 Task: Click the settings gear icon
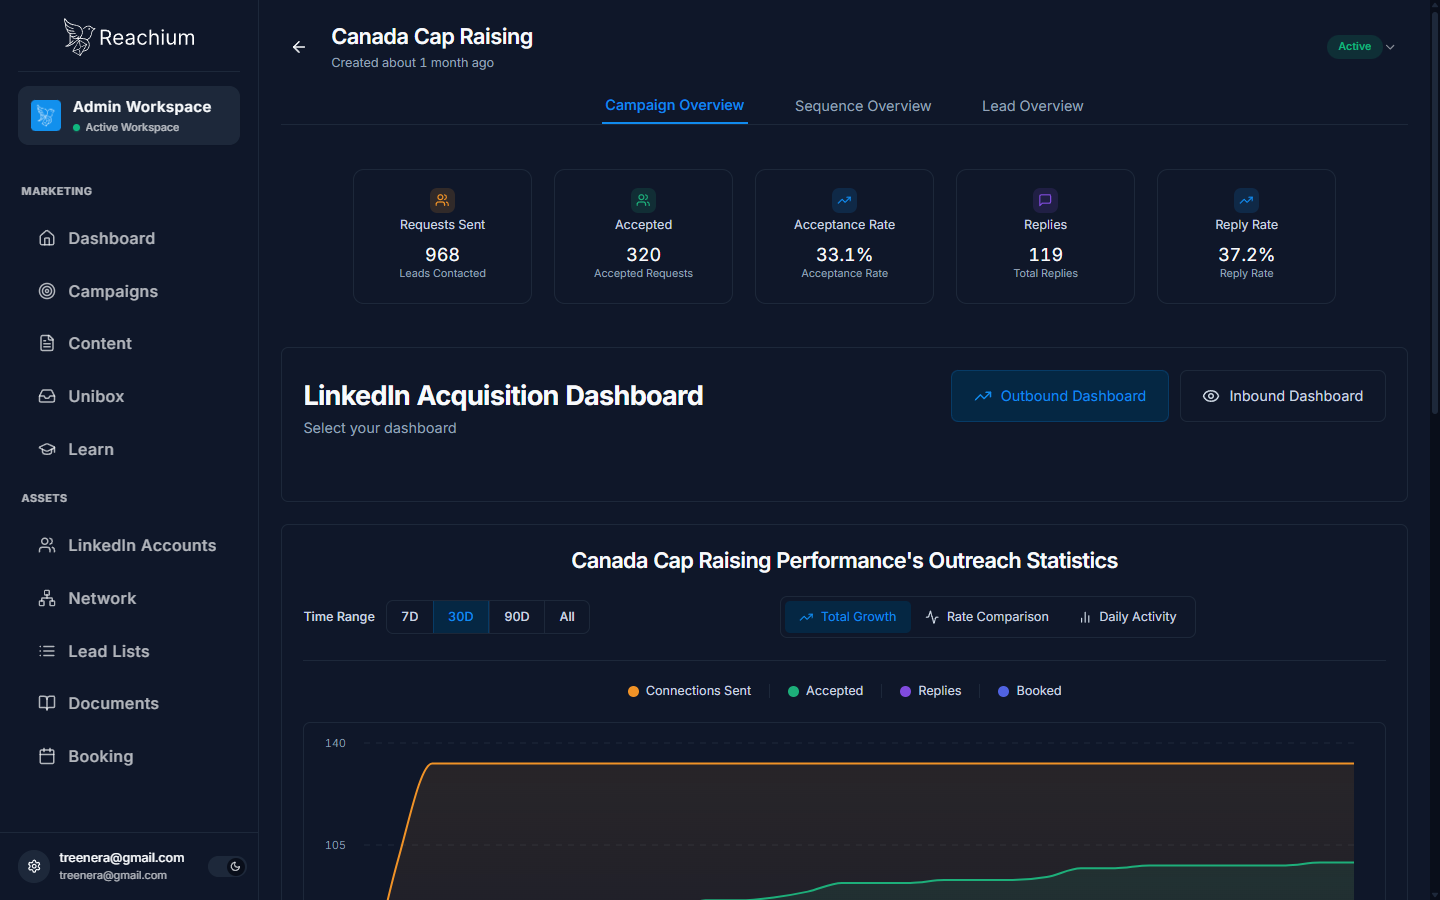(34, 866)
